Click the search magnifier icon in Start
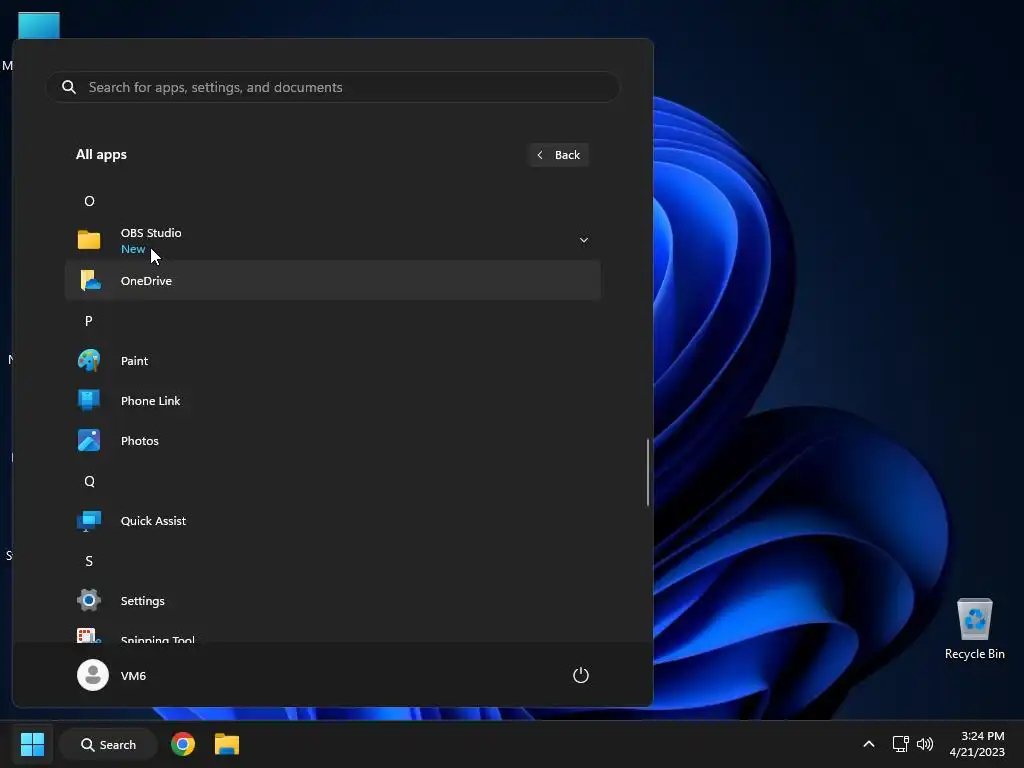The width and height of the screenshot is (1024, 768). [x=69, y=87]
